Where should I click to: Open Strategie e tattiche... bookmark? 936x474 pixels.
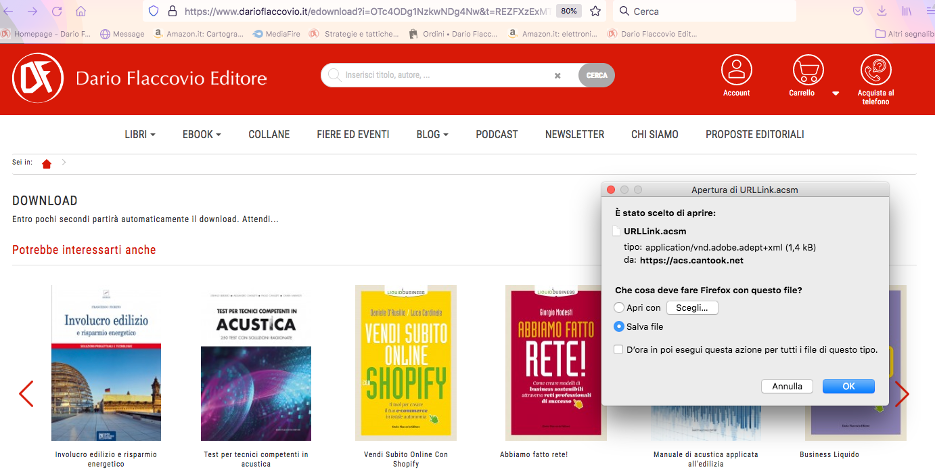point(355,34)
